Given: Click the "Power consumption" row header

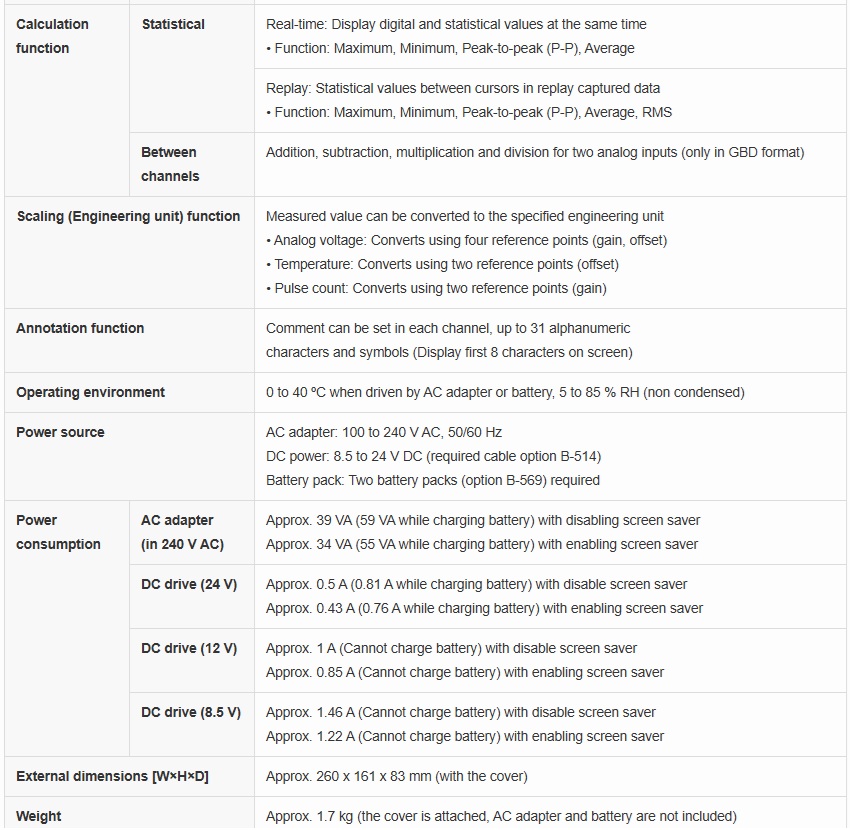Looking at the screenshot, I should [58, 532].
